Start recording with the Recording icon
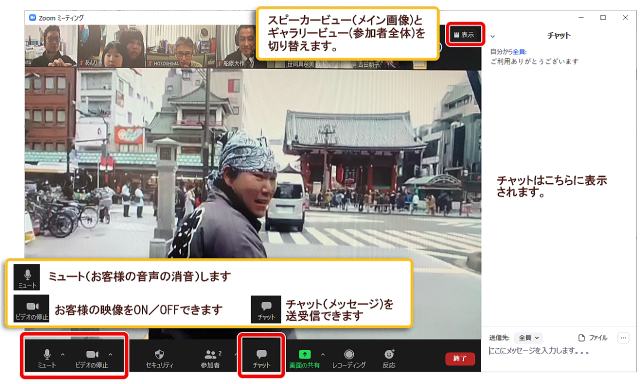The image size is (640, 384). [x=349, y=358]
